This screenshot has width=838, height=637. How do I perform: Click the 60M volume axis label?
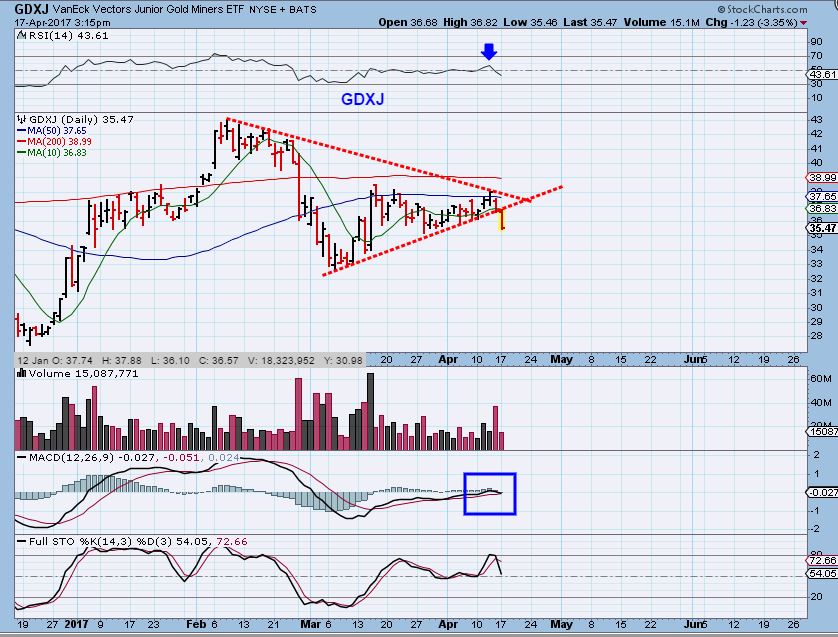820,379
